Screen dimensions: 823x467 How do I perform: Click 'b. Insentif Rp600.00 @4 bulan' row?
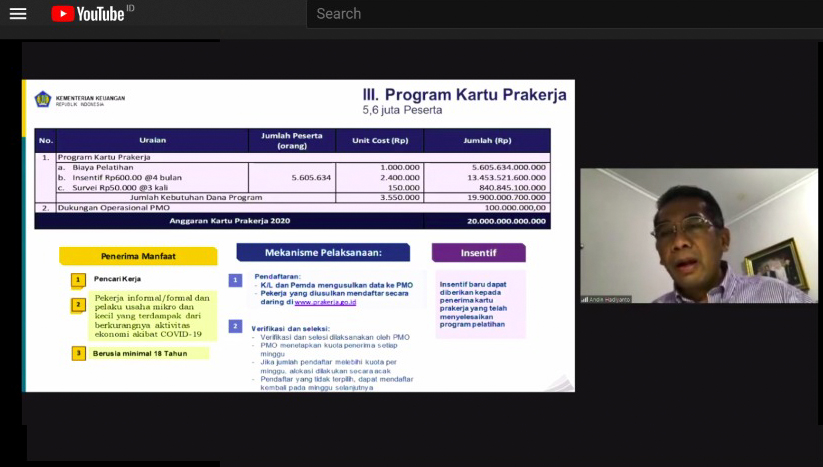120,177
